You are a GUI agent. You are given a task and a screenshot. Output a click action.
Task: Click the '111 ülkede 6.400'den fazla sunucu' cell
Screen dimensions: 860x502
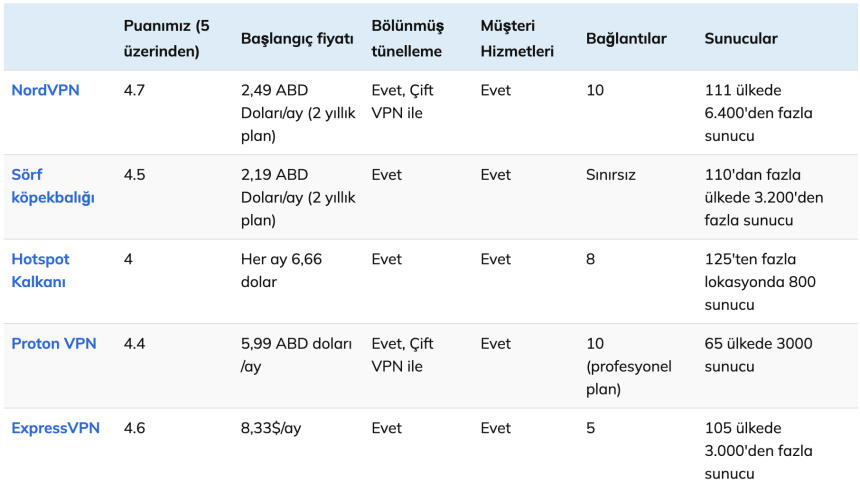pyautogui.click(x=758, y=112)
